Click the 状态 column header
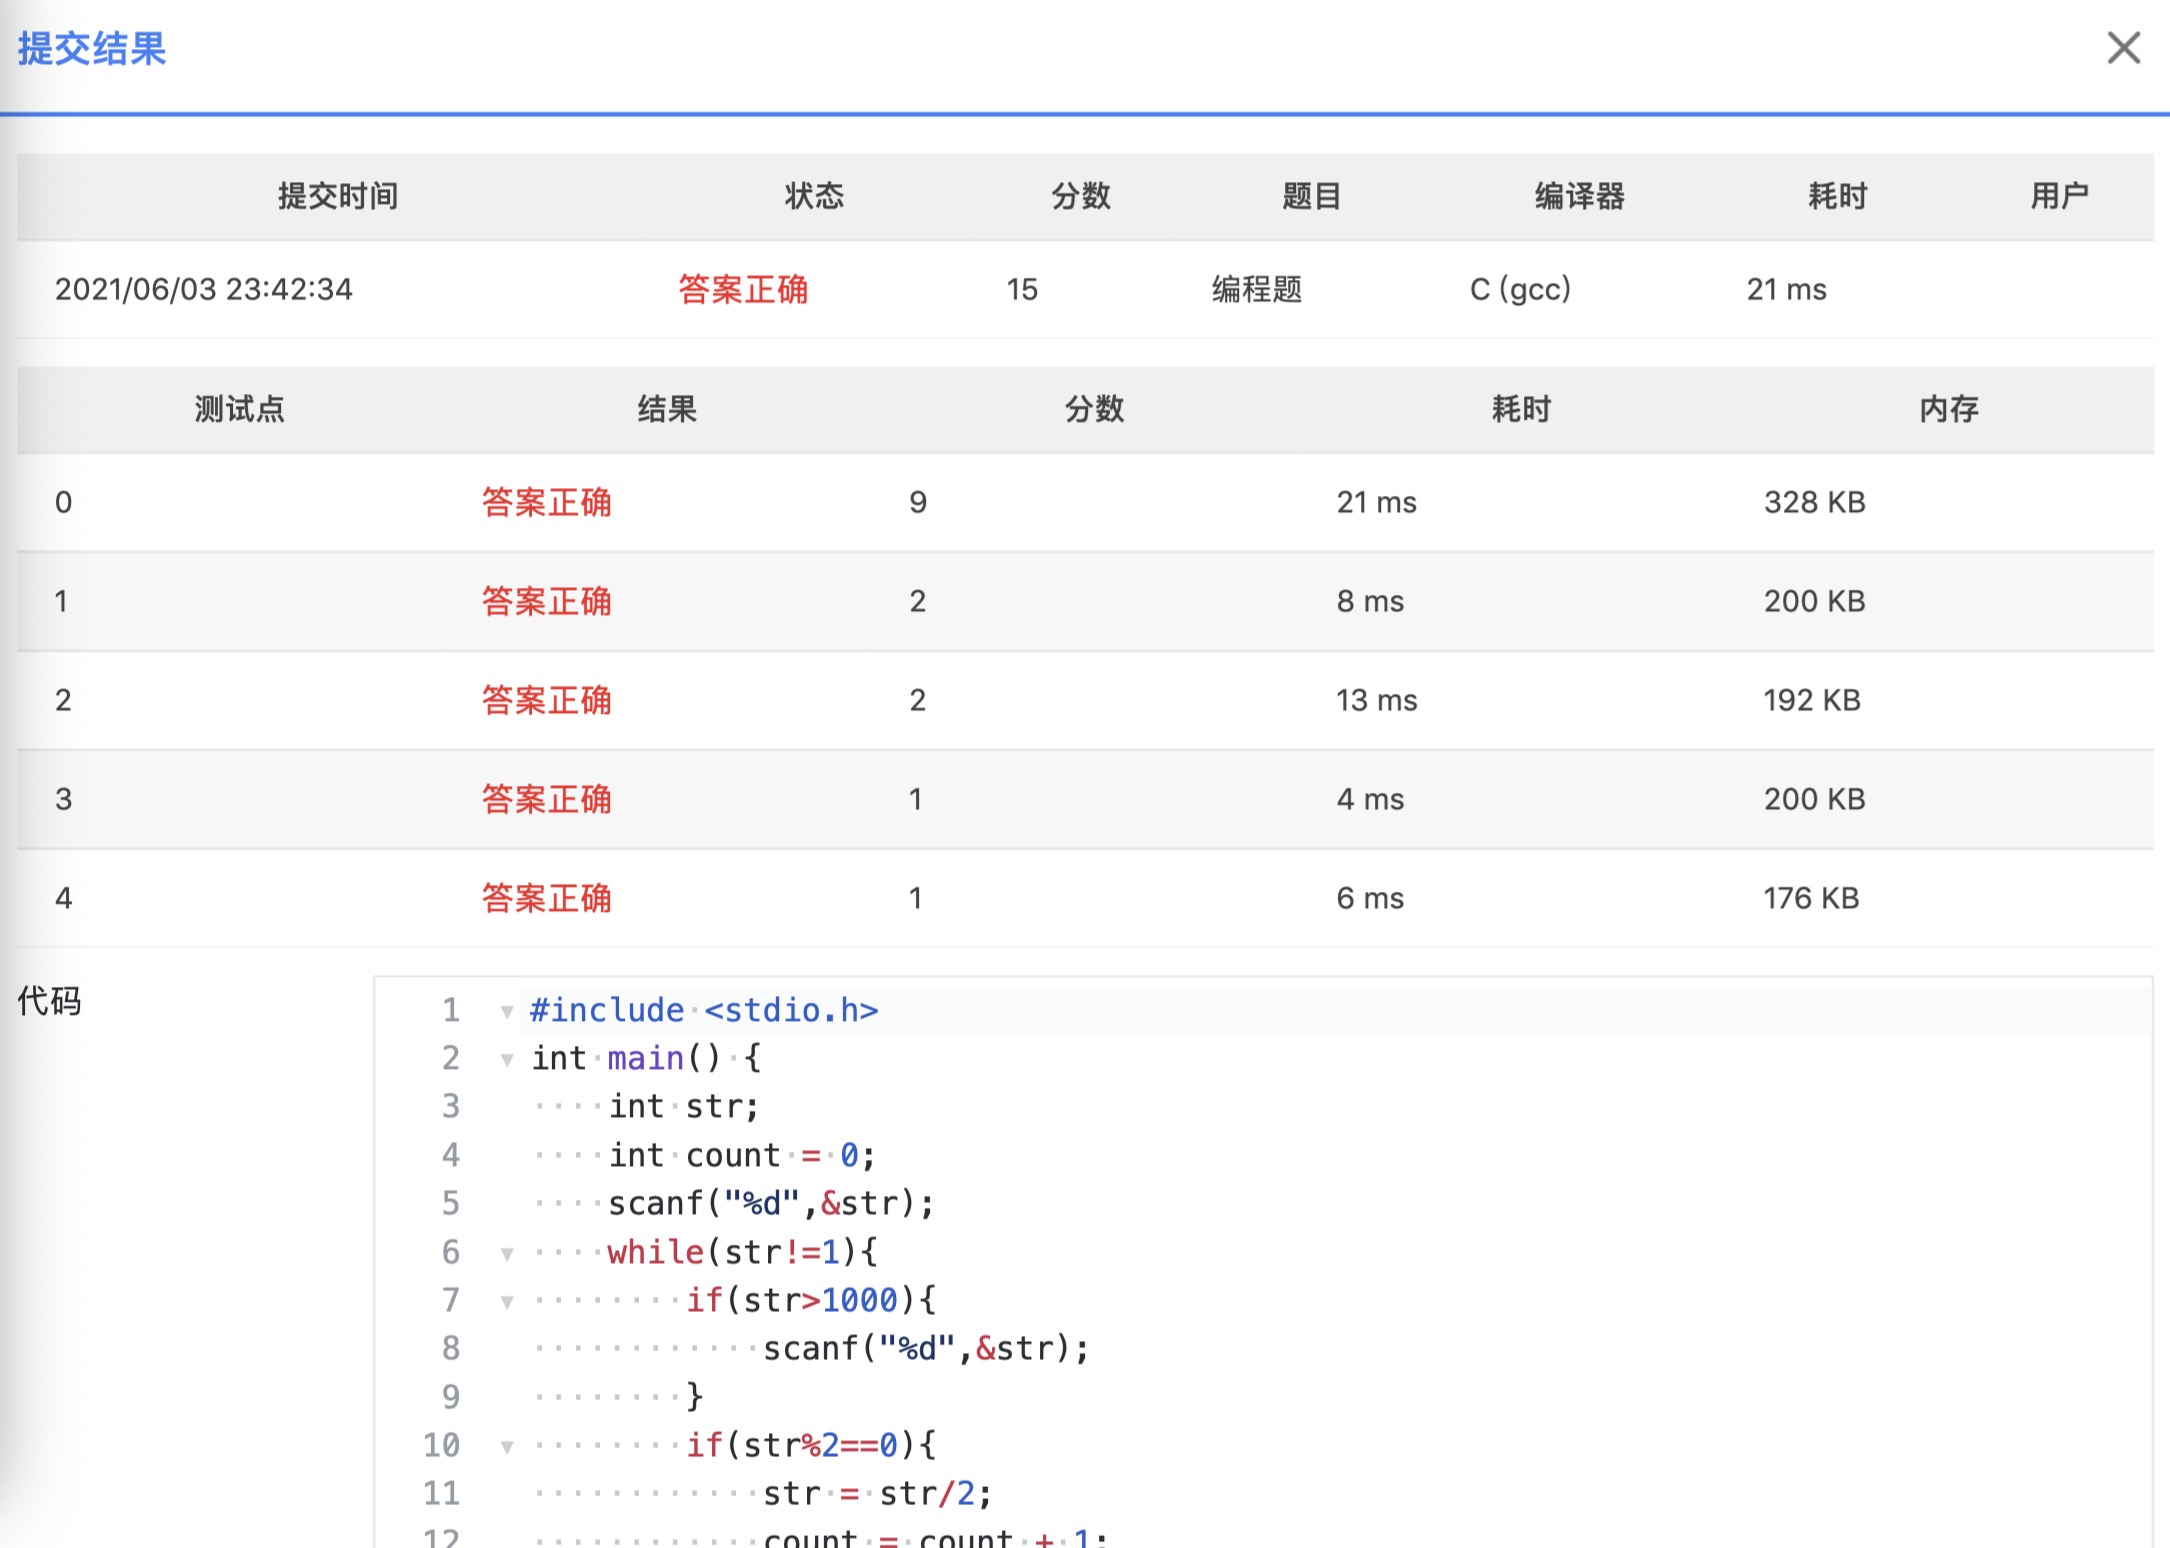2170x1548 pixels. point(813,196)
